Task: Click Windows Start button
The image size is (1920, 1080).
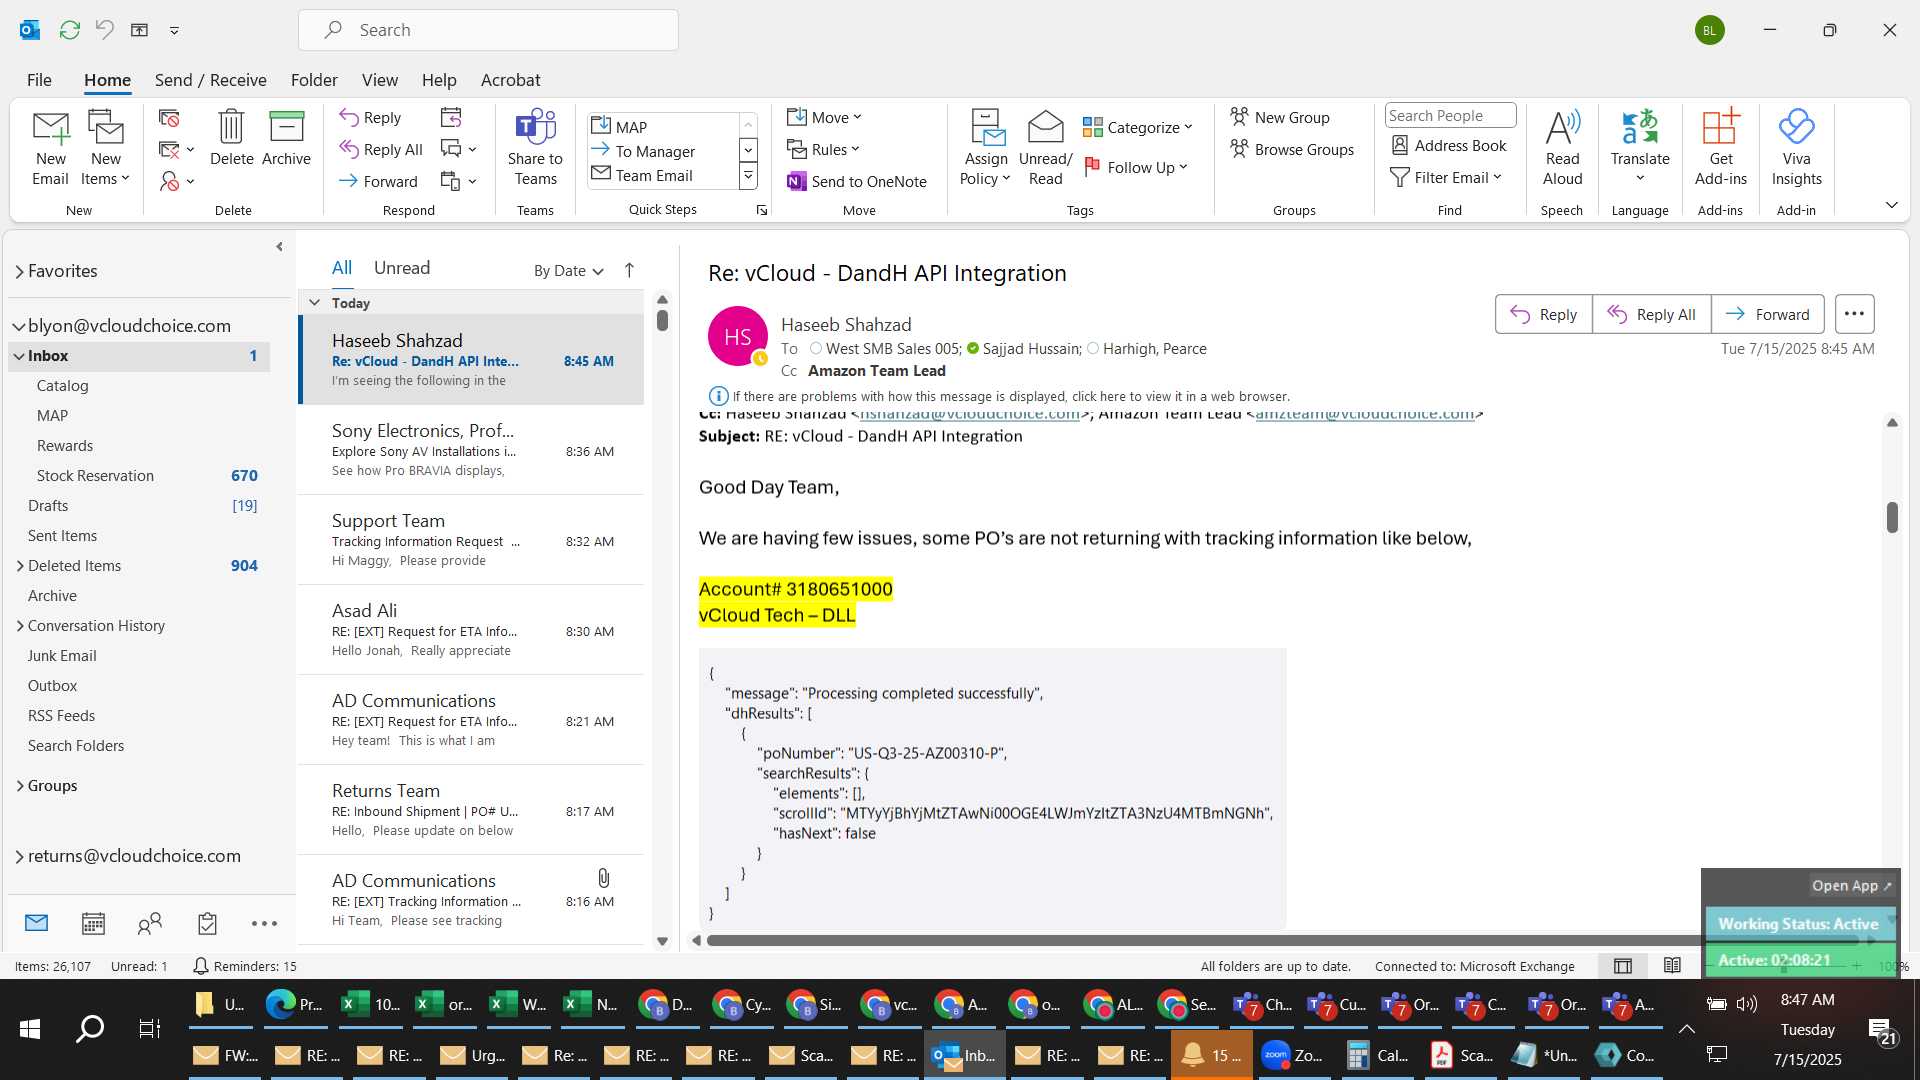Action: pos(30,1028)
